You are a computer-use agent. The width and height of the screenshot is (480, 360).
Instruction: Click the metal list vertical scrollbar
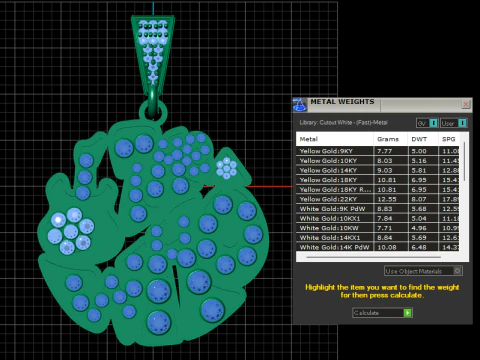click(464, 162)
